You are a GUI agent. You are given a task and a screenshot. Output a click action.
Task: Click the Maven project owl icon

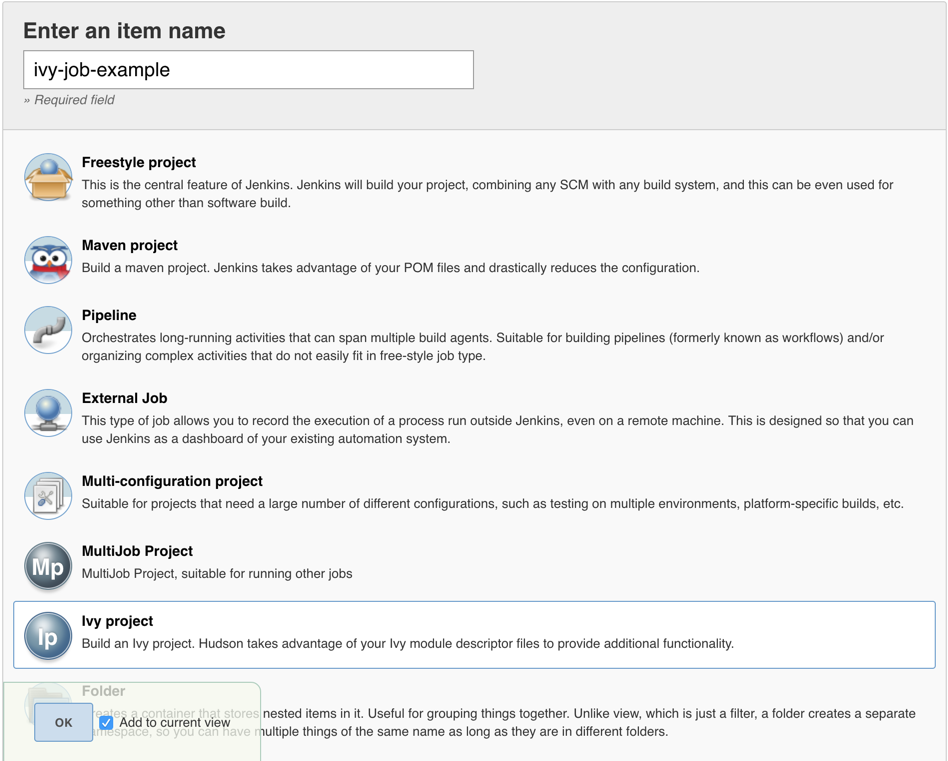point(48,261)
